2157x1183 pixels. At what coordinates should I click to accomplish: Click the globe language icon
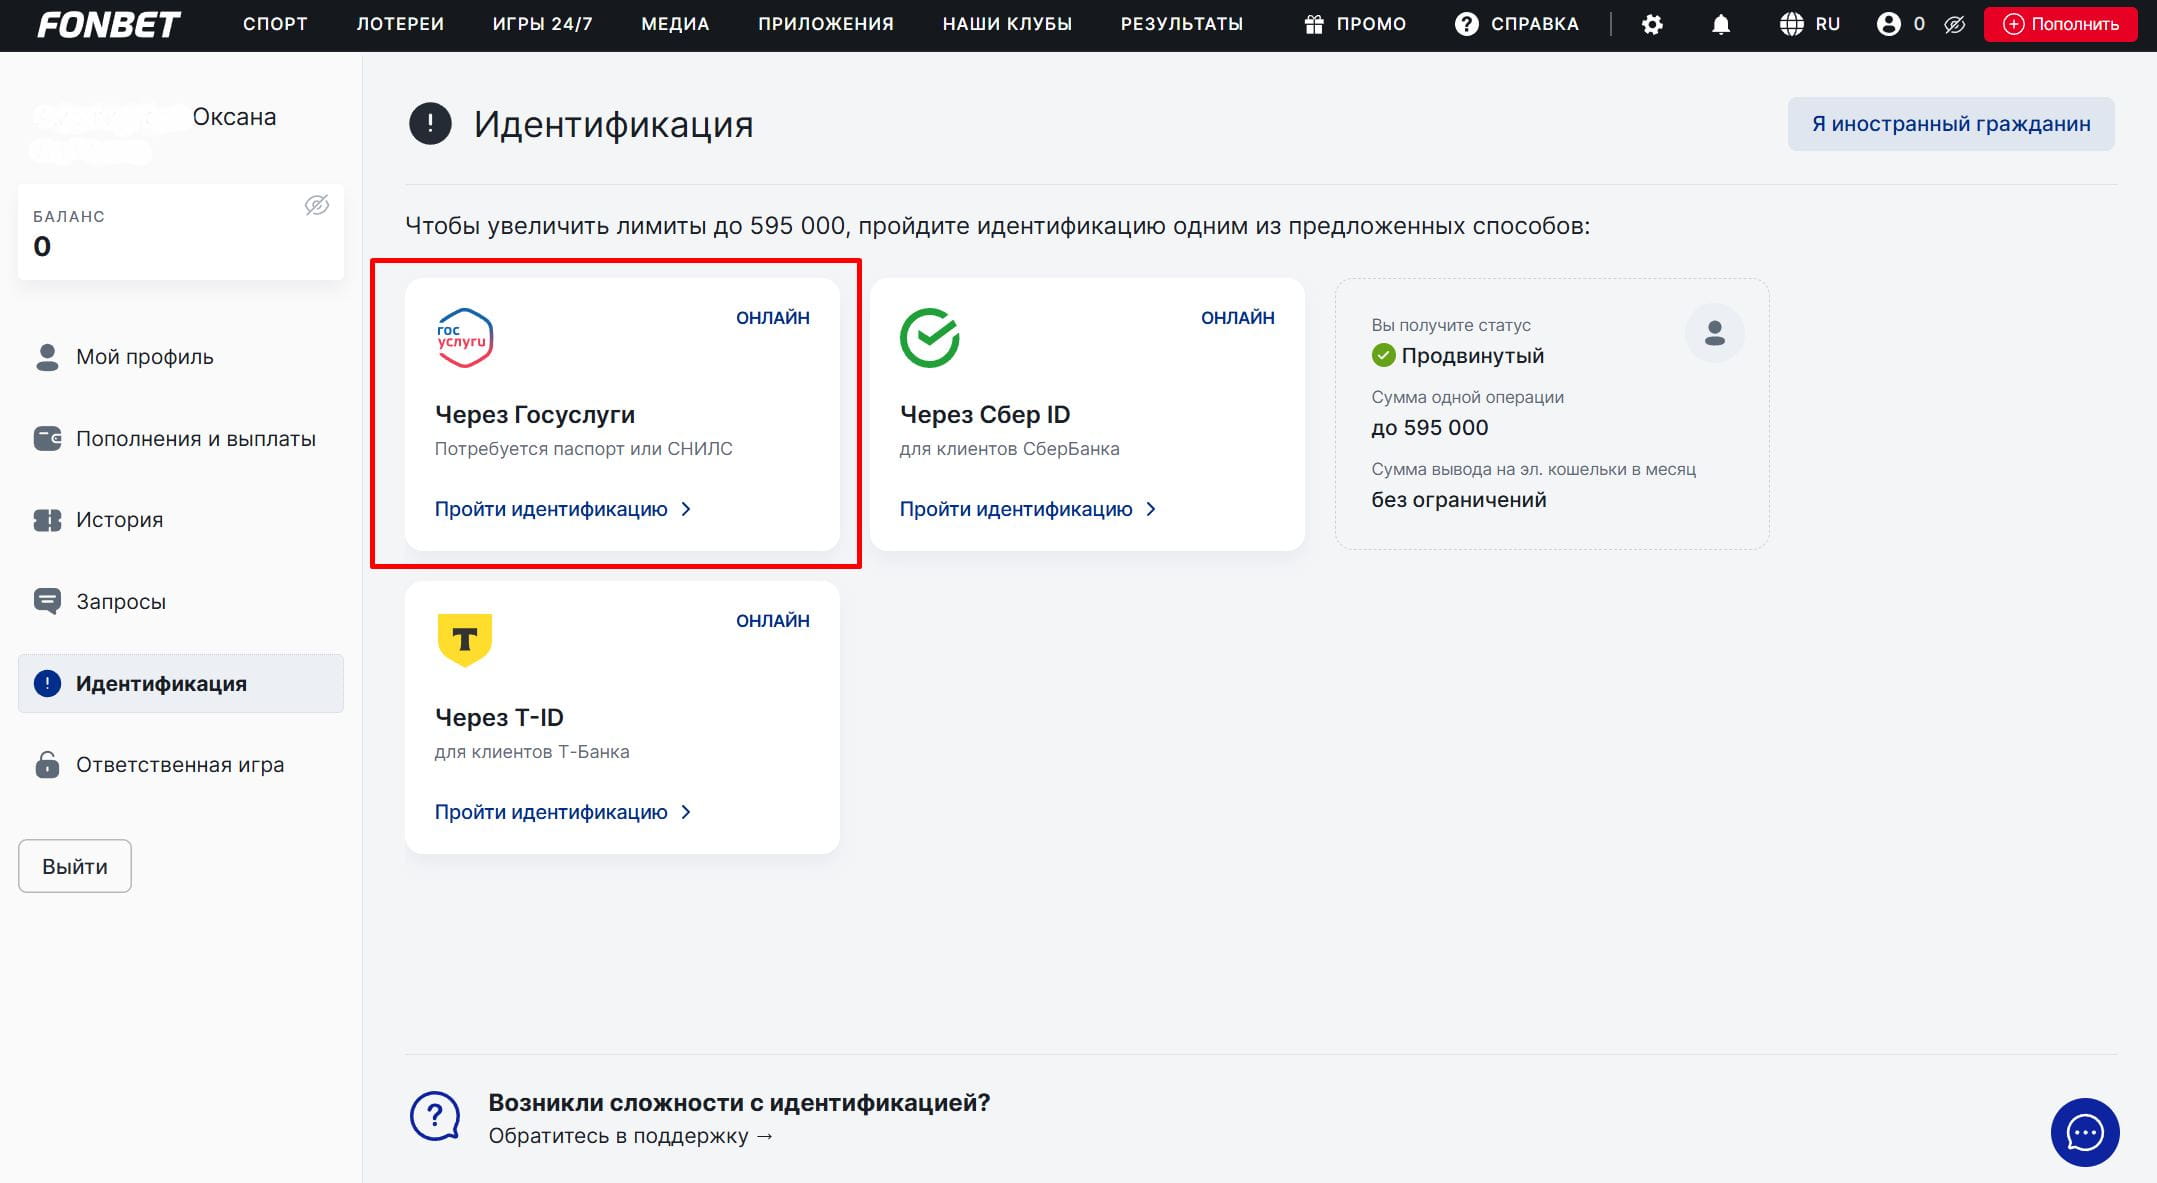(x=1791, y=24)
